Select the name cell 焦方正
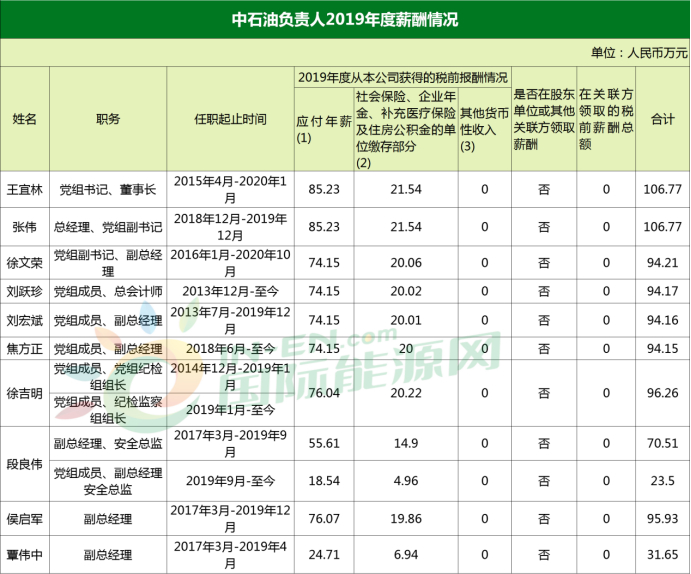The image size is (691, 574). pyautogui.click(x=25, y=349)
